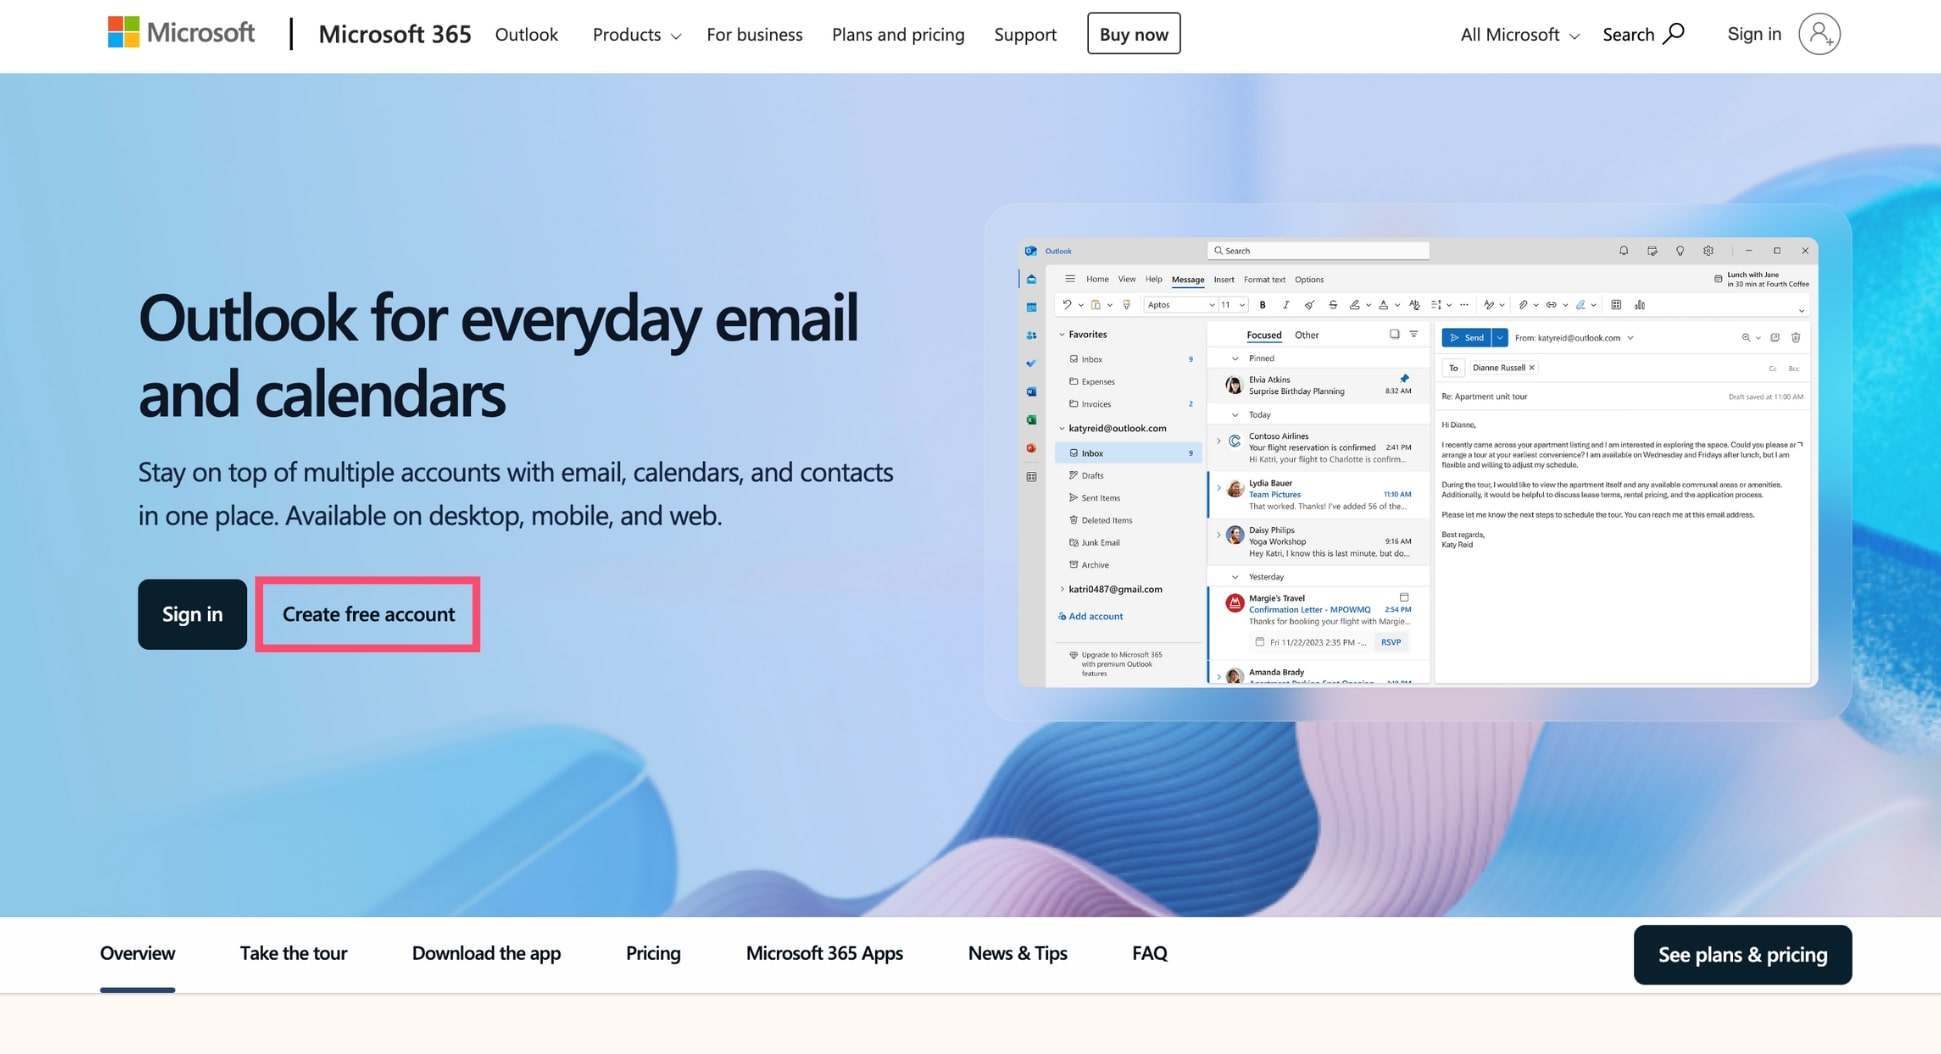Screen dimensions: 1941x1054
Task: Select the Overview tab
Action: pos(137,953)
